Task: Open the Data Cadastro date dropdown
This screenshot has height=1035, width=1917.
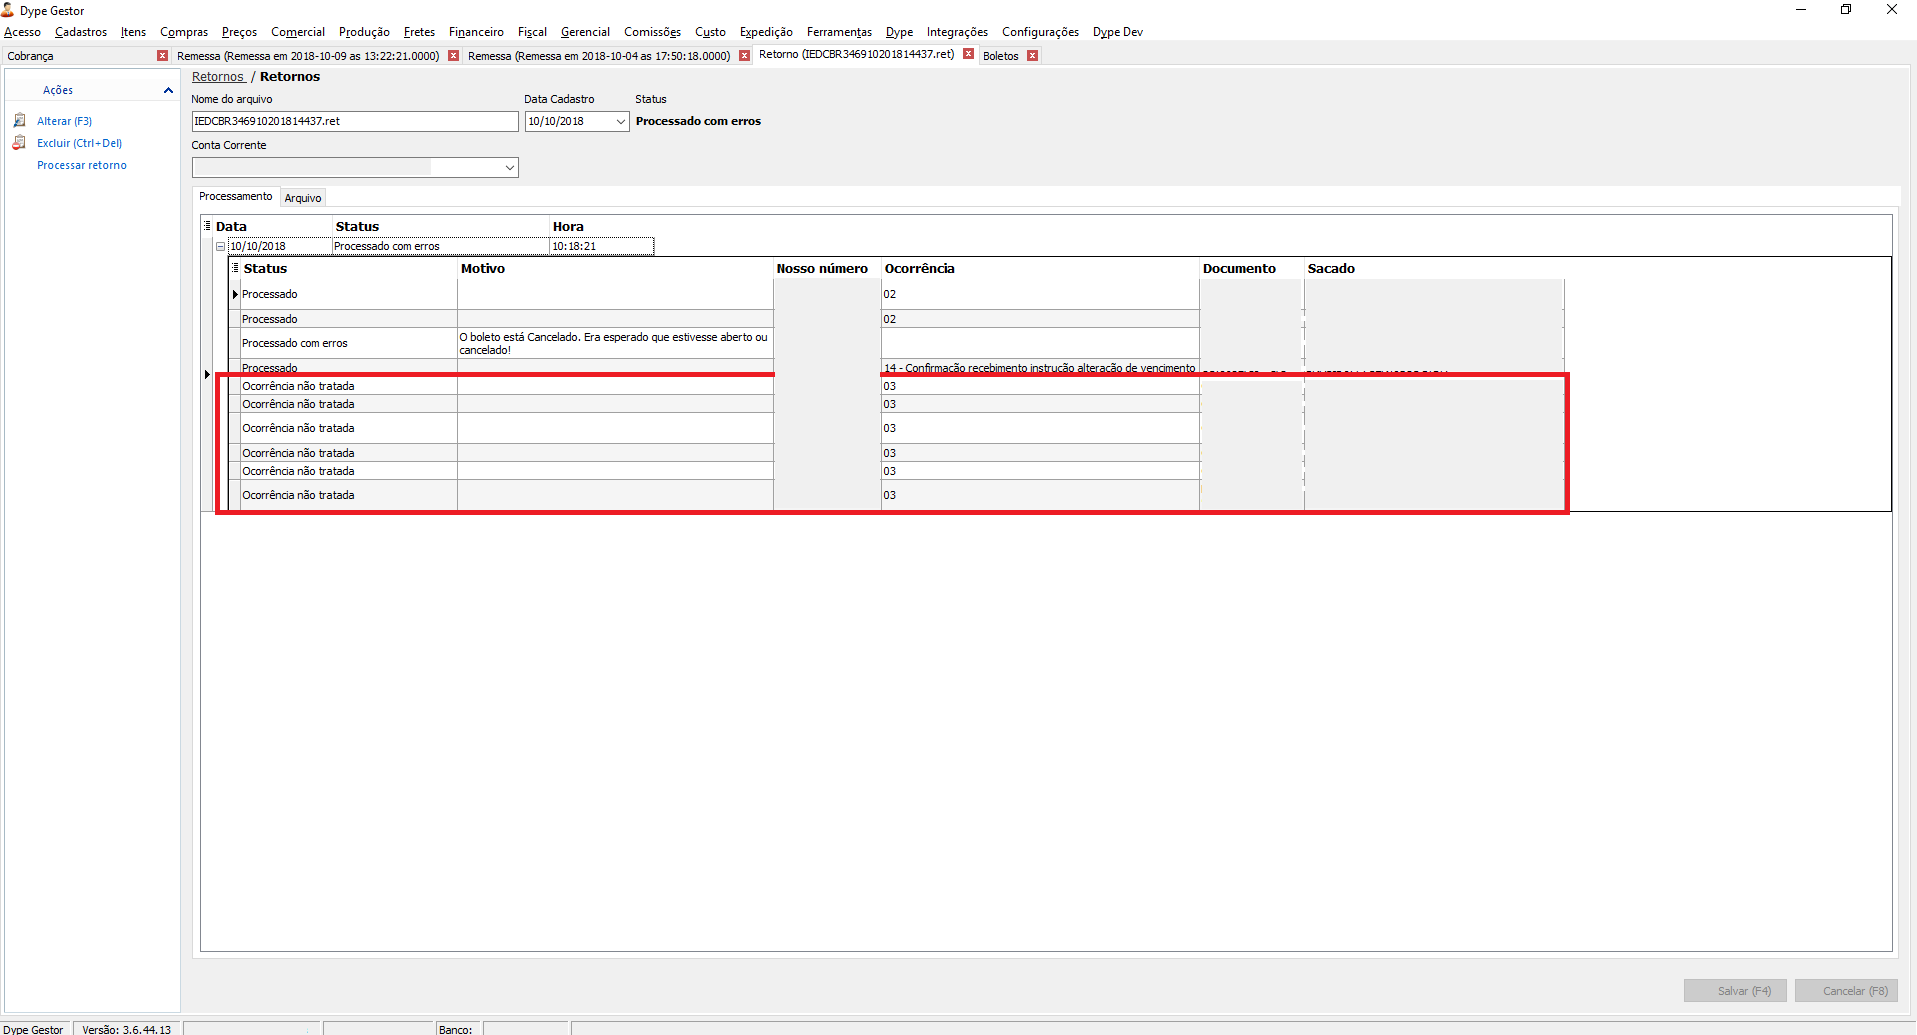Action: coord(620,121)
